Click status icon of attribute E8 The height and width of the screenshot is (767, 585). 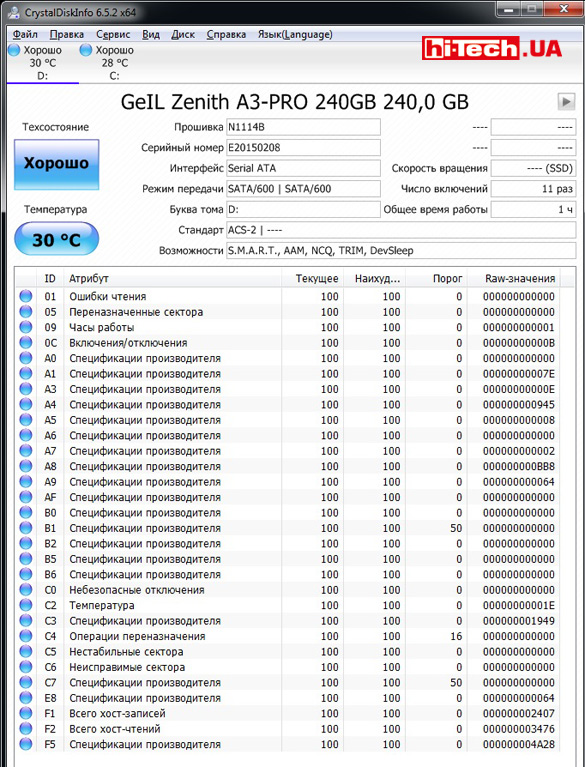point(26,698)
